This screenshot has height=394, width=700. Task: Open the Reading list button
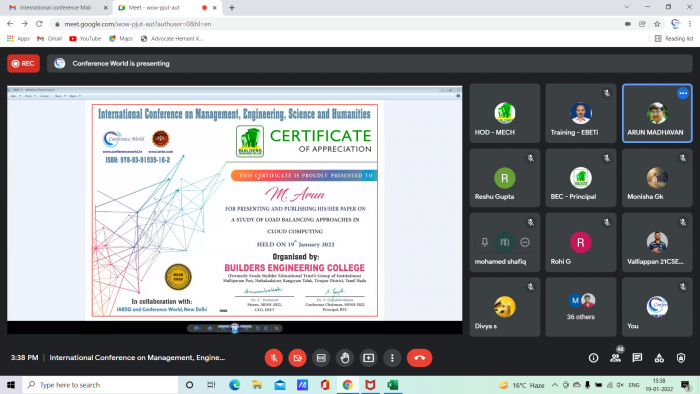[x=674, y=39]
